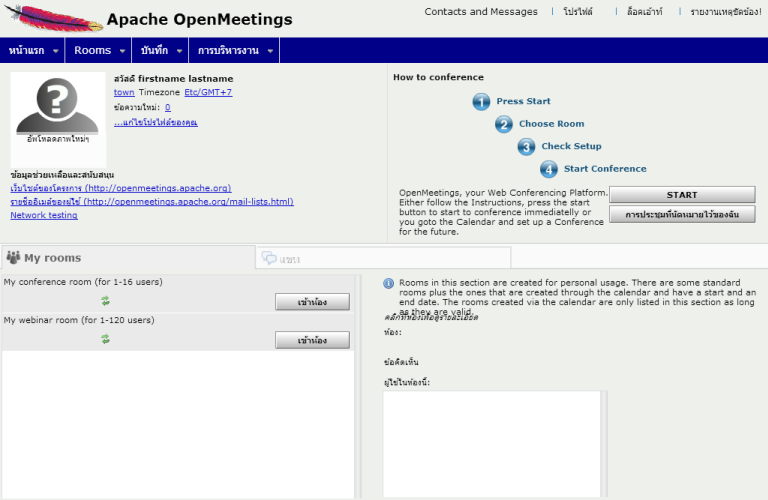
Task: Open the Network testing link
Action: [44, 215]
